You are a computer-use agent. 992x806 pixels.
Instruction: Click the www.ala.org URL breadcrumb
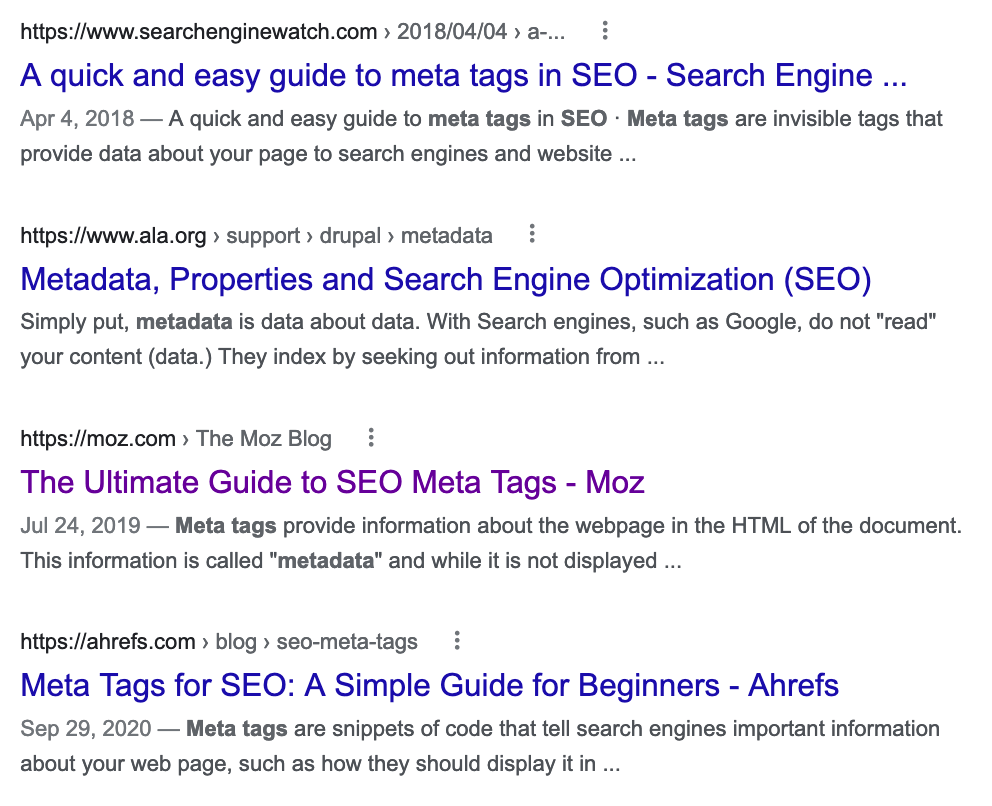(x=113, y=236)
